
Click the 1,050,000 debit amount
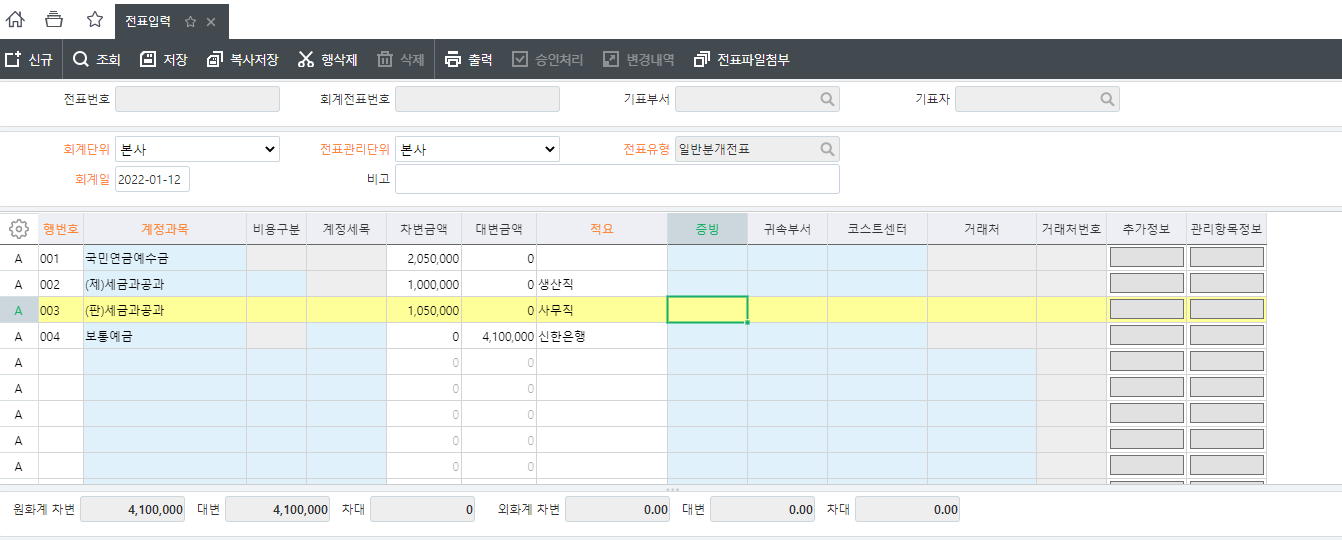tap(424, 310)
